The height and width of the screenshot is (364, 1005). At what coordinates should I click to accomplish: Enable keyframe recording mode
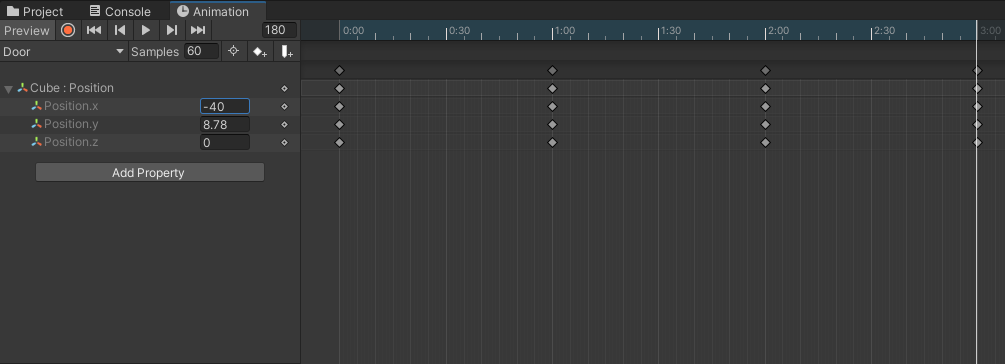pos(68,30)
